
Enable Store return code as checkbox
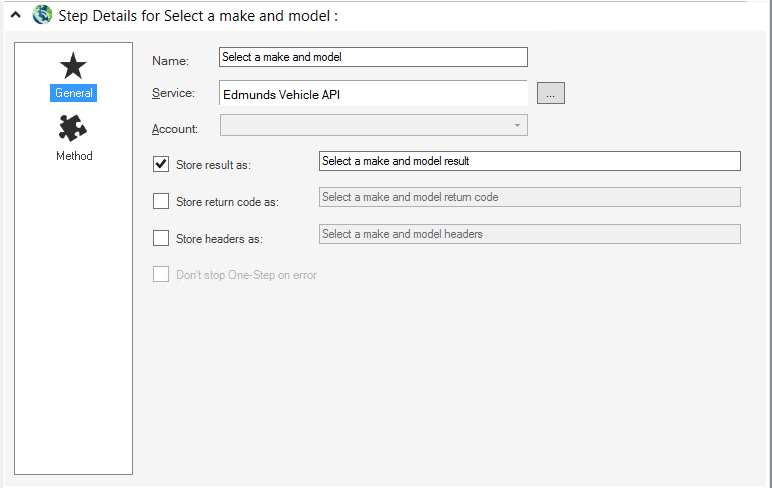[x=161, y=201]
